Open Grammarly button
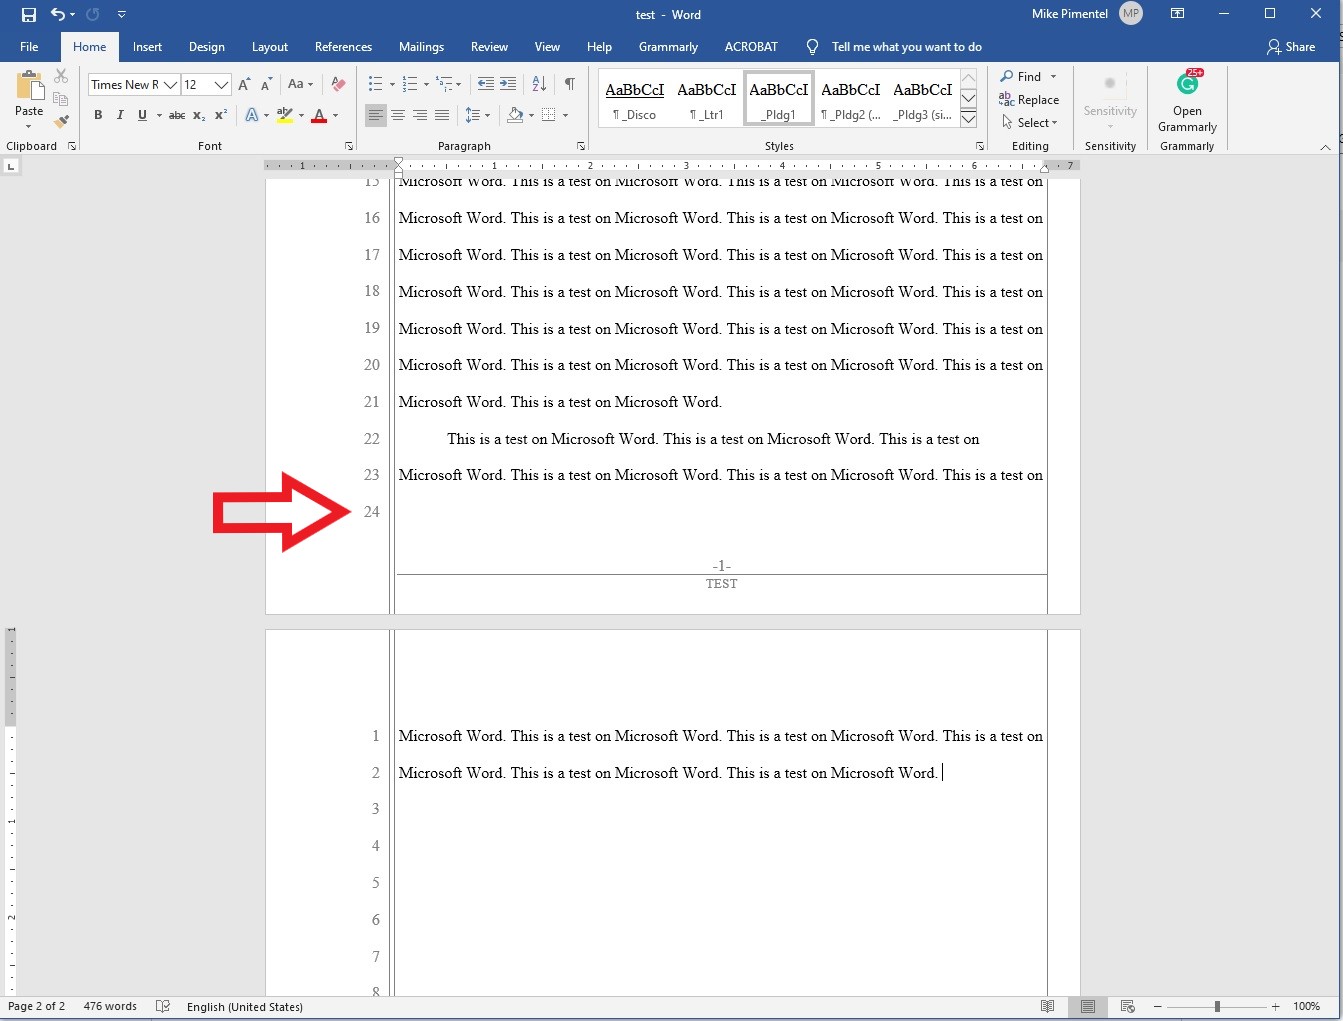The width and height of the screenshot is (1343, 1021). click(1187, 100)
